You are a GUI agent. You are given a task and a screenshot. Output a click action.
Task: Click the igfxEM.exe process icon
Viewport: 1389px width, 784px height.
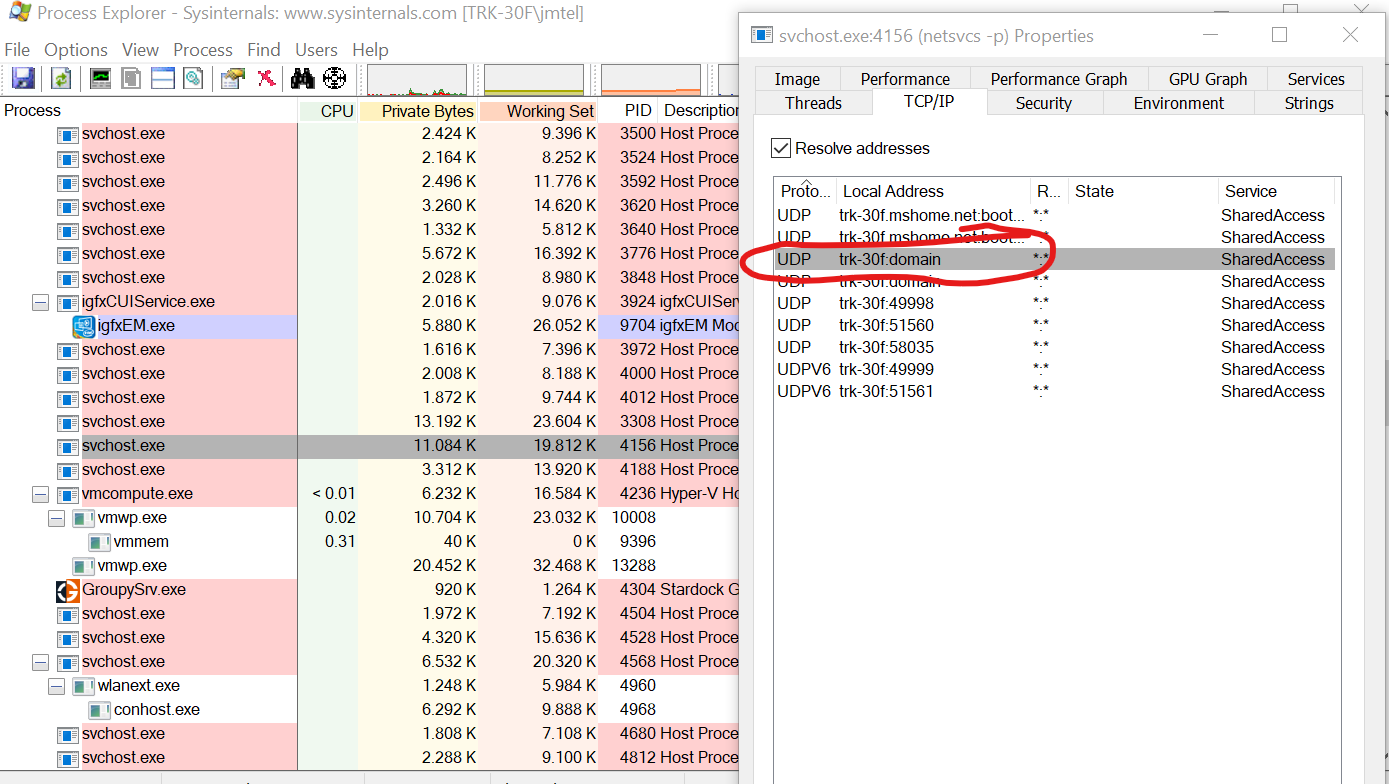84,326
